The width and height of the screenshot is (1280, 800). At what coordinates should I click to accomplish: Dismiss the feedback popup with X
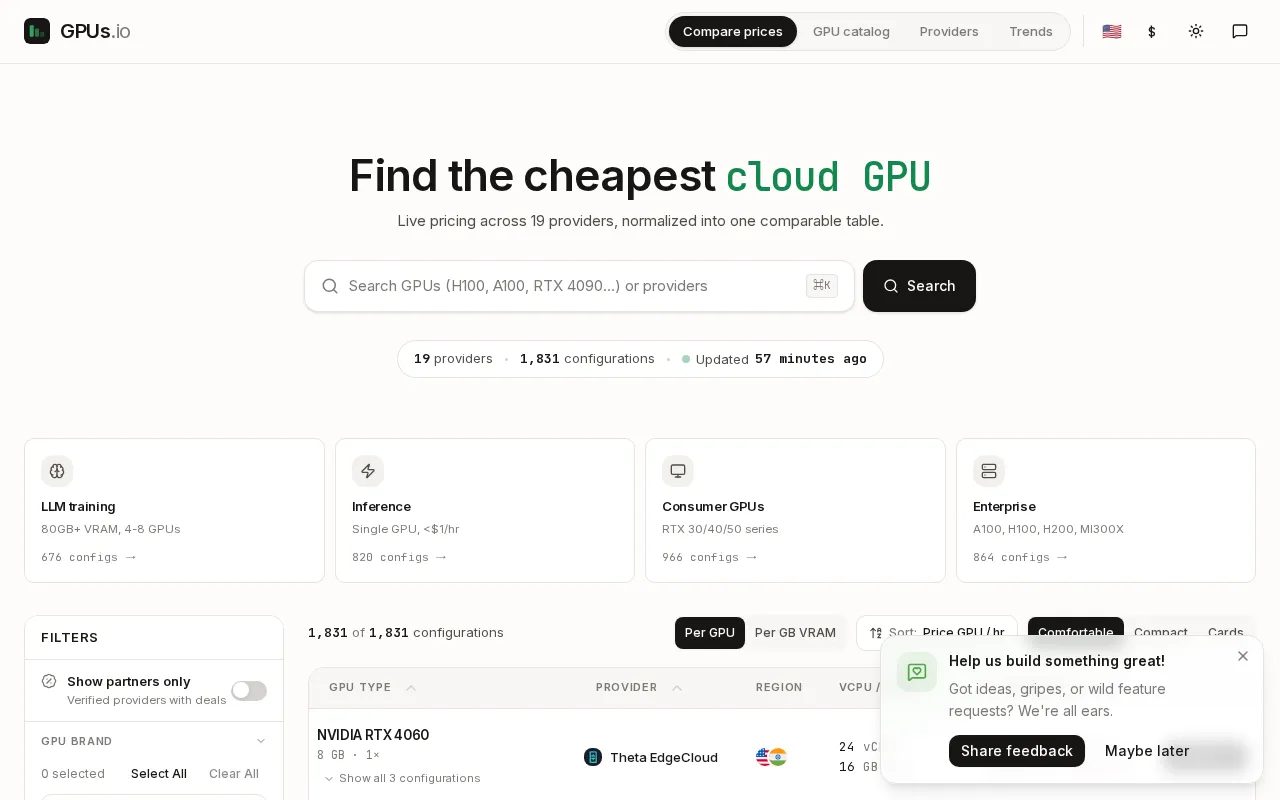point(1243,656)
